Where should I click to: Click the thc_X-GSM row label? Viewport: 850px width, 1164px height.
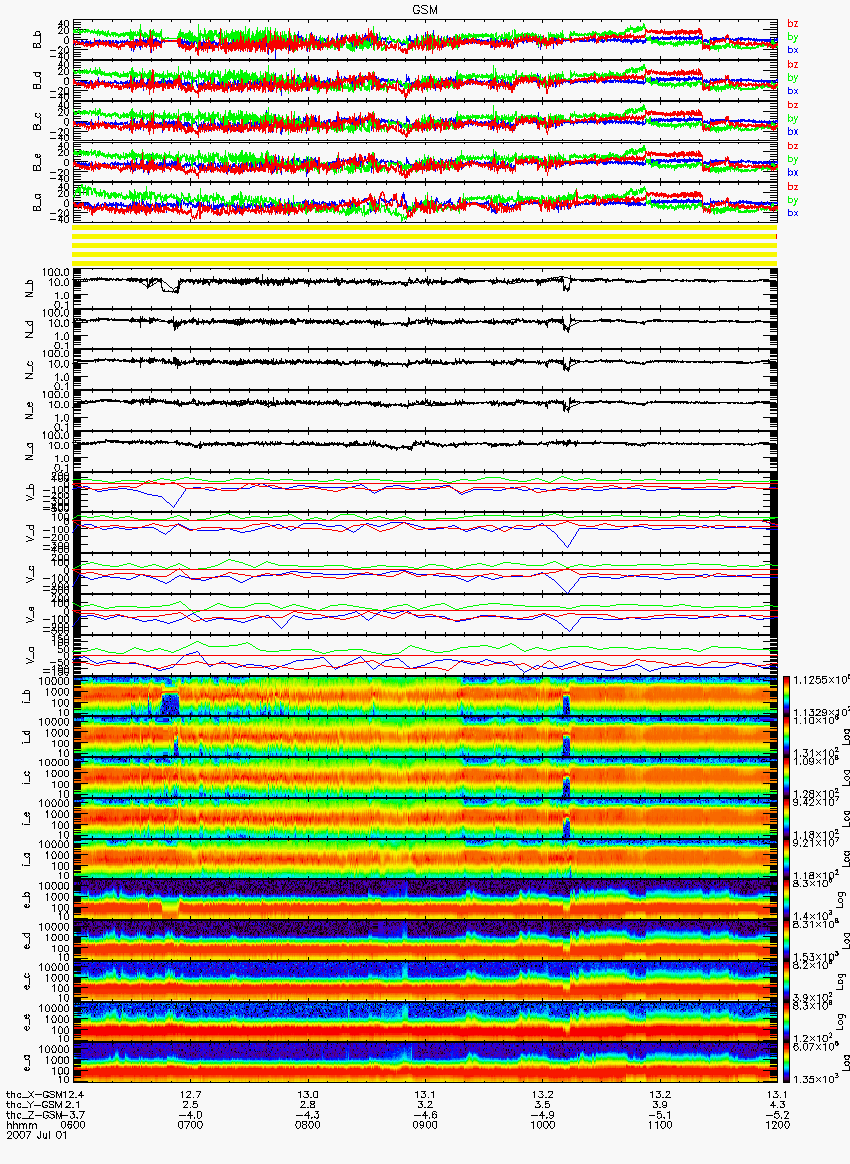tap(34, 1094)
